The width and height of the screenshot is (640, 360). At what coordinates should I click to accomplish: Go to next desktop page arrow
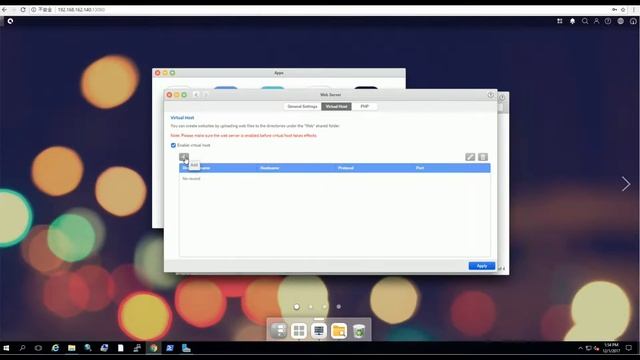626,184
